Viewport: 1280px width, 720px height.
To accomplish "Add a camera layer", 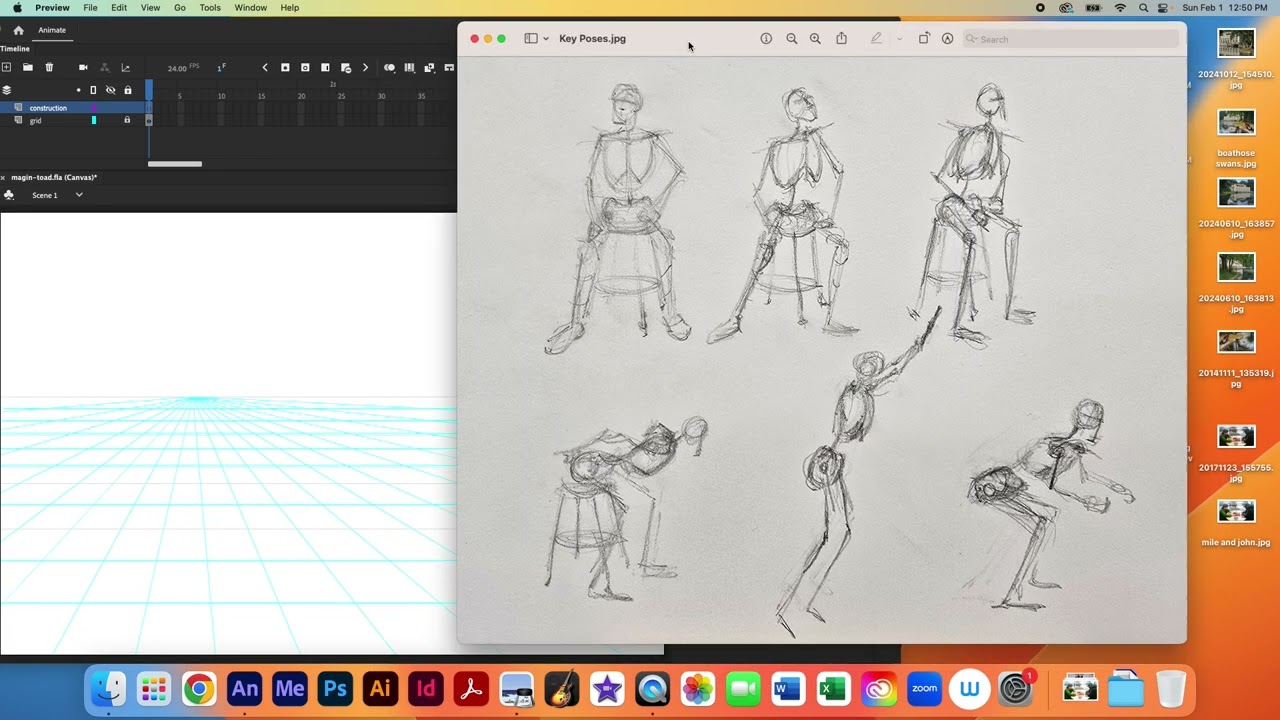I will click(83, 67).
